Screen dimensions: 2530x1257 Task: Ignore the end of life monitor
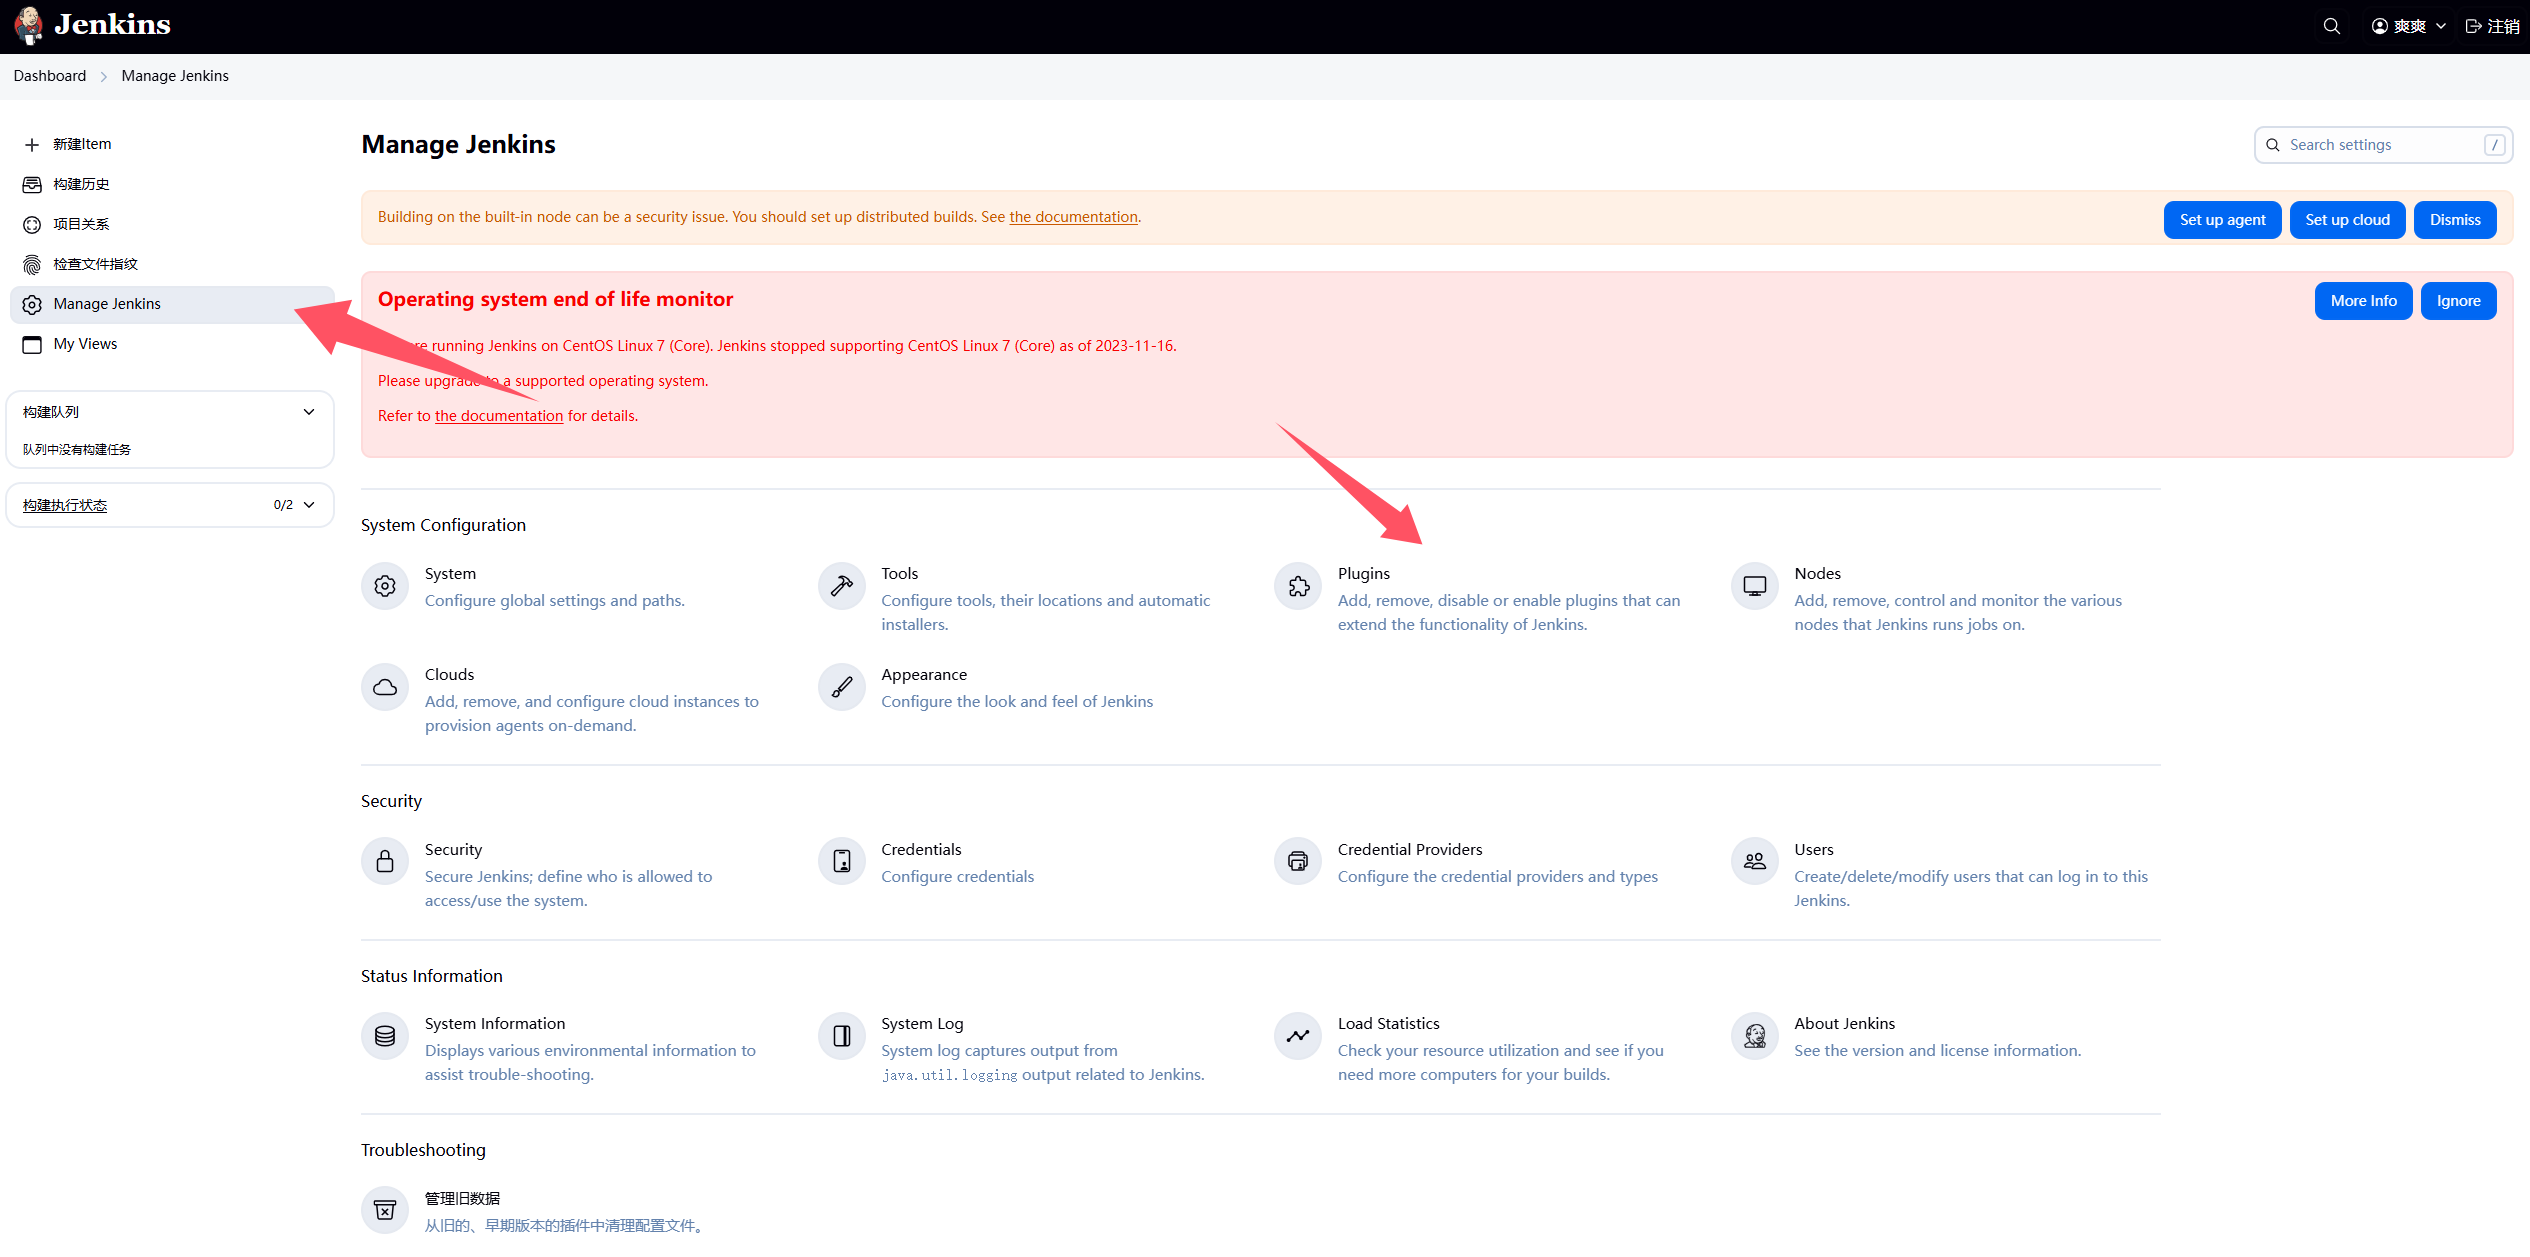tap(2458, 301)
